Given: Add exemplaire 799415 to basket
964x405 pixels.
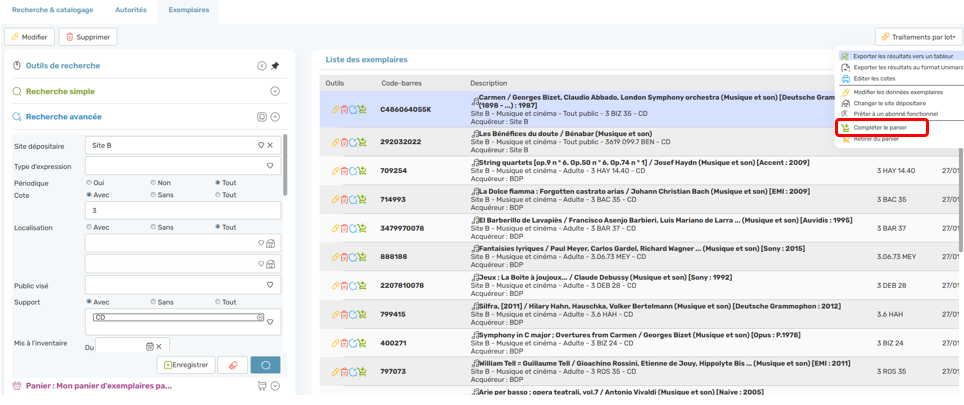Looking at the screenshot, I should pyautogui.click(x=362, y=315).
